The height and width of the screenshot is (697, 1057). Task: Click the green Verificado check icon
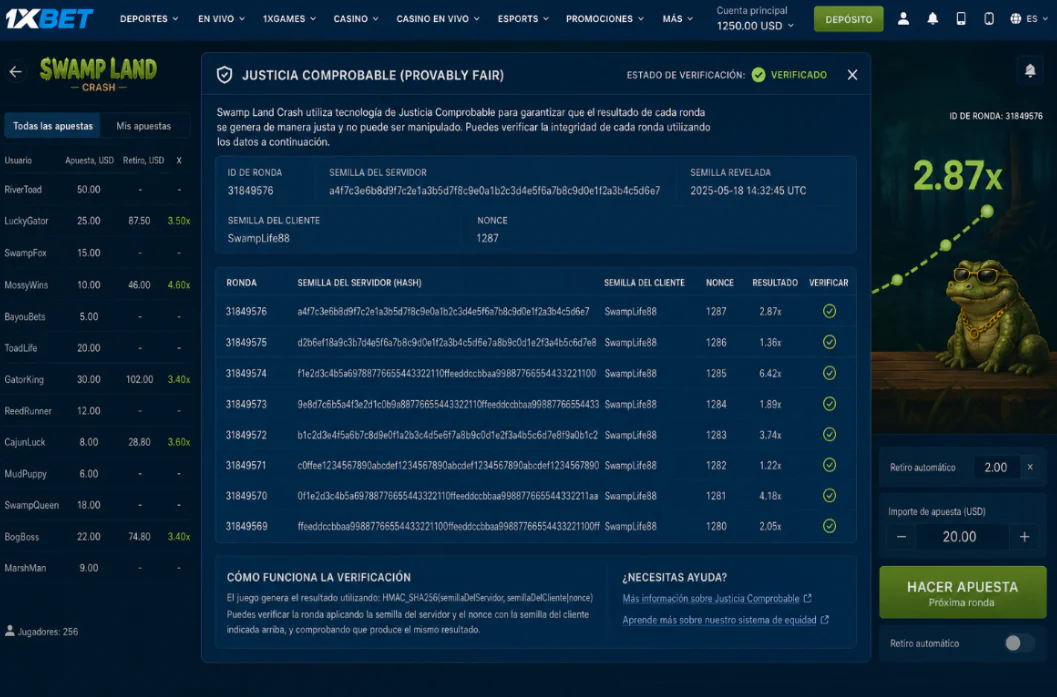[758, 75]
